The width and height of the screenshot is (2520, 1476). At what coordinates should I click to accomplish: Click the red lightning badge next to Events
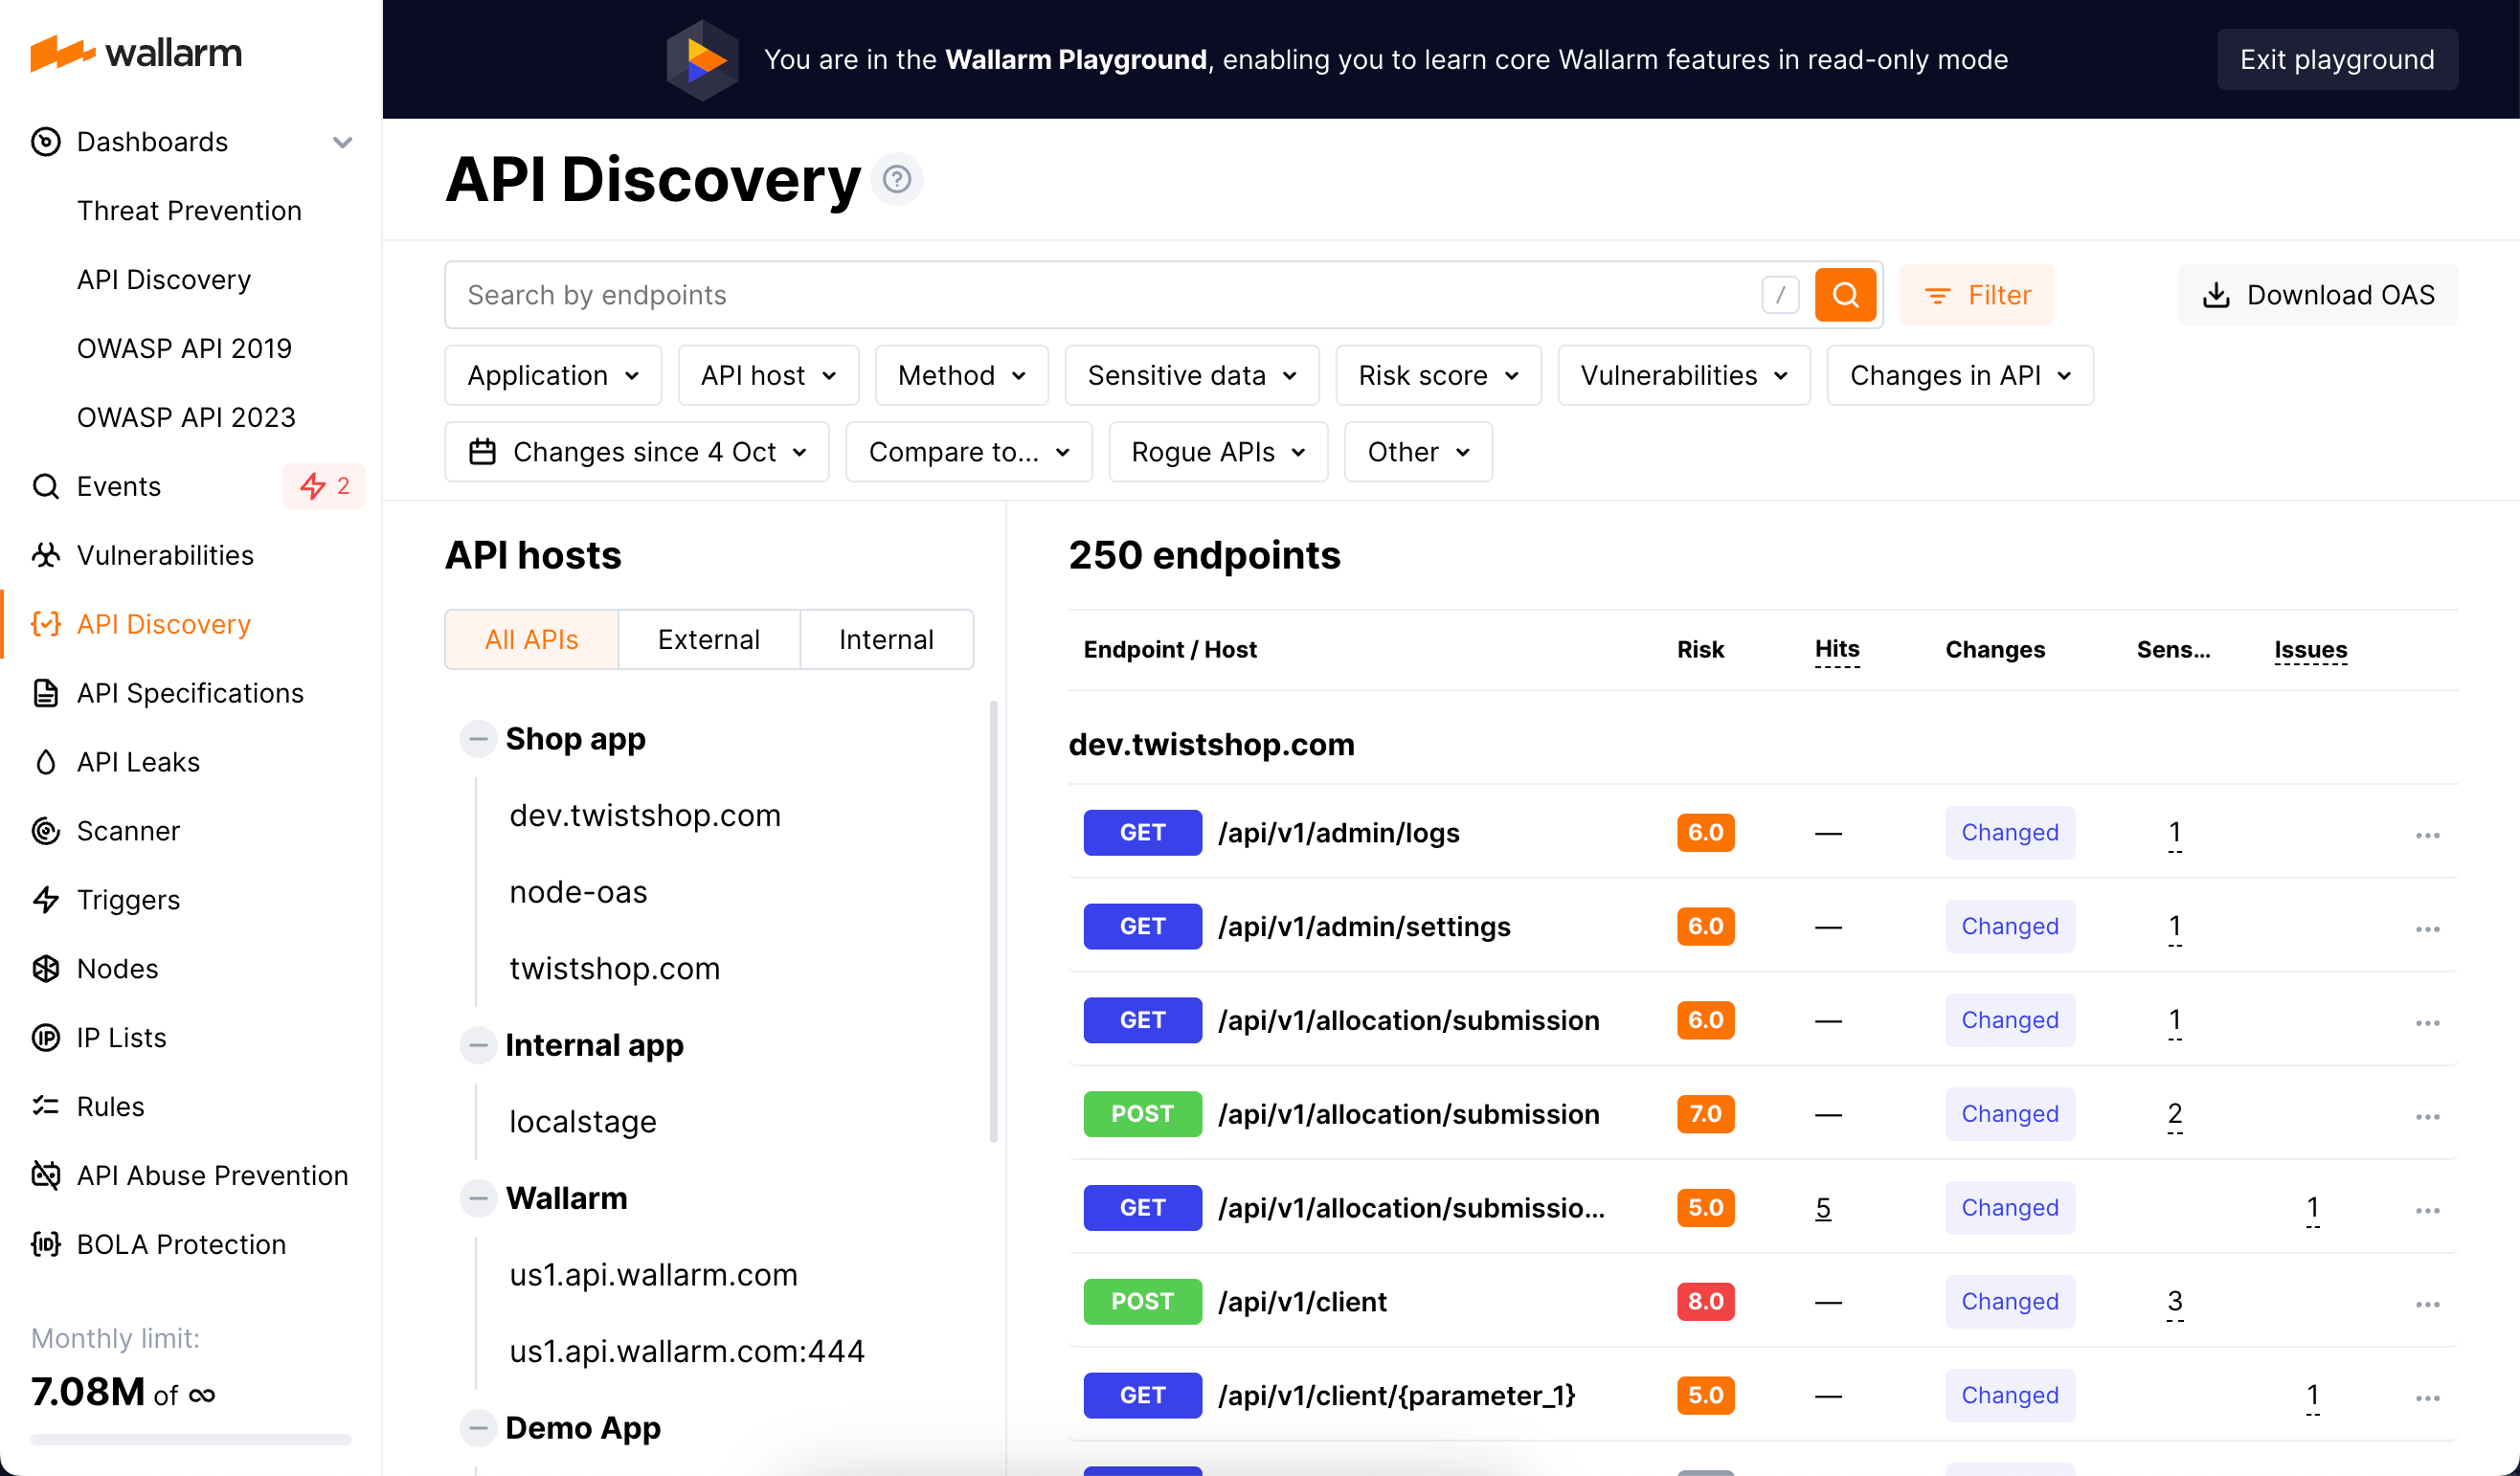coord(323,486)
